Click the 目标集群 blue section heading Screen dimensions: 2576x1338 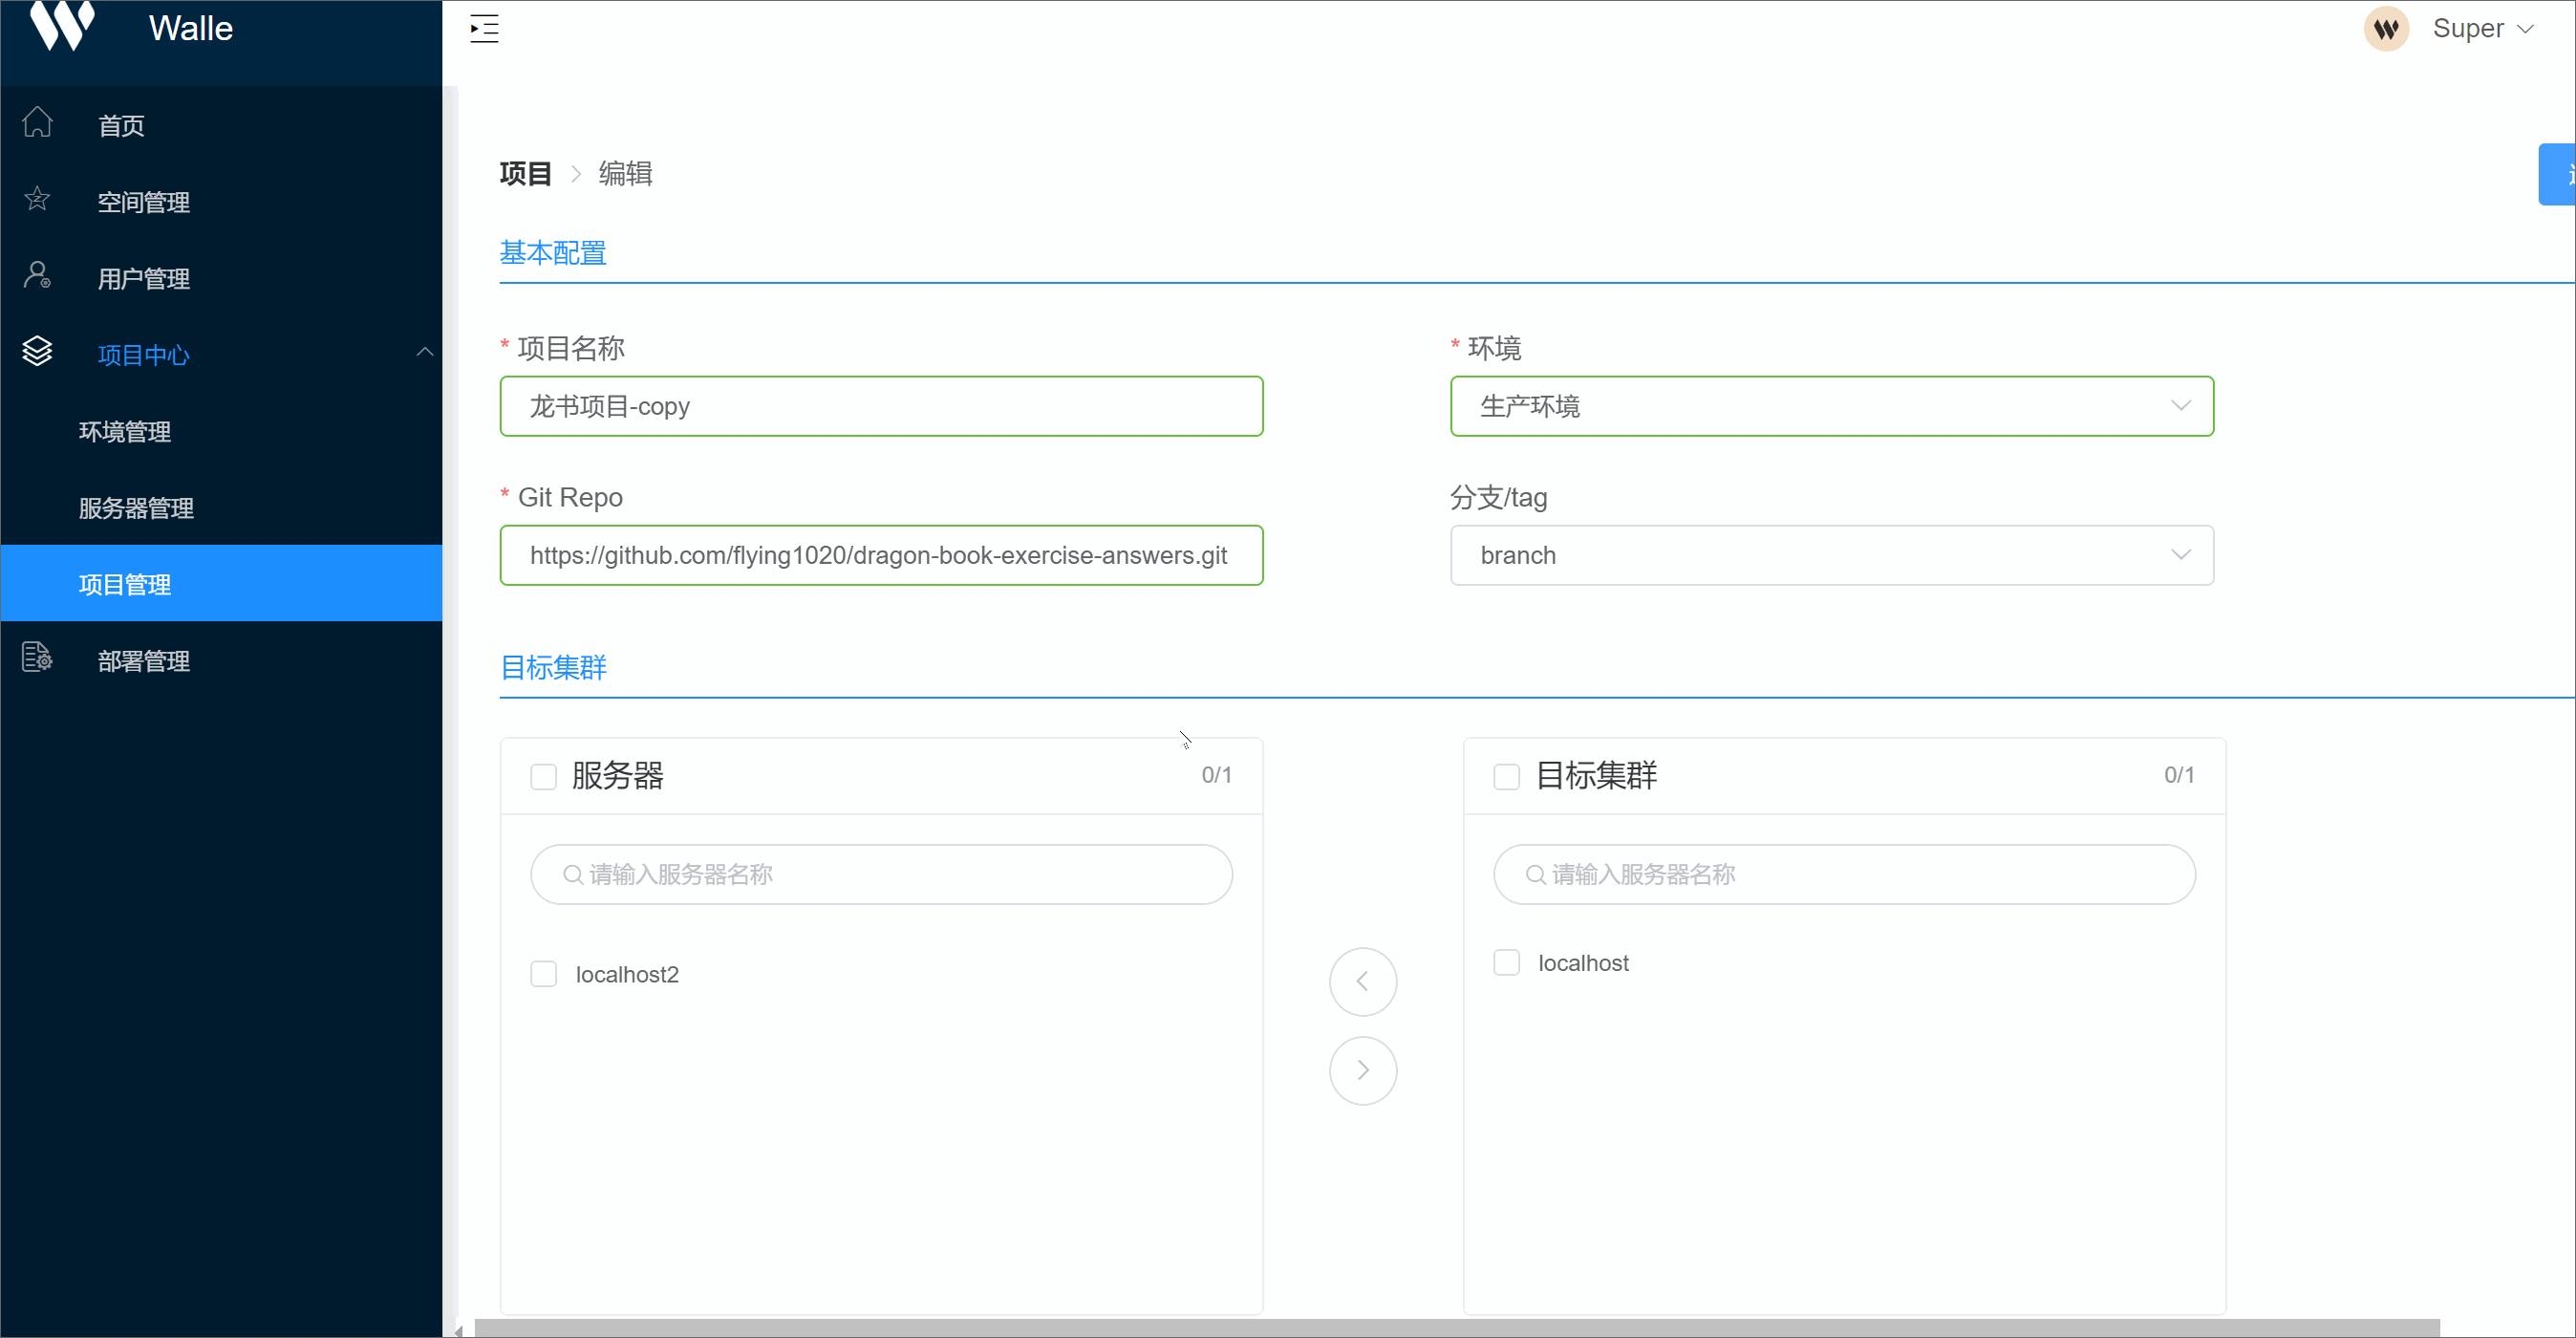click(x=553, y=667)
